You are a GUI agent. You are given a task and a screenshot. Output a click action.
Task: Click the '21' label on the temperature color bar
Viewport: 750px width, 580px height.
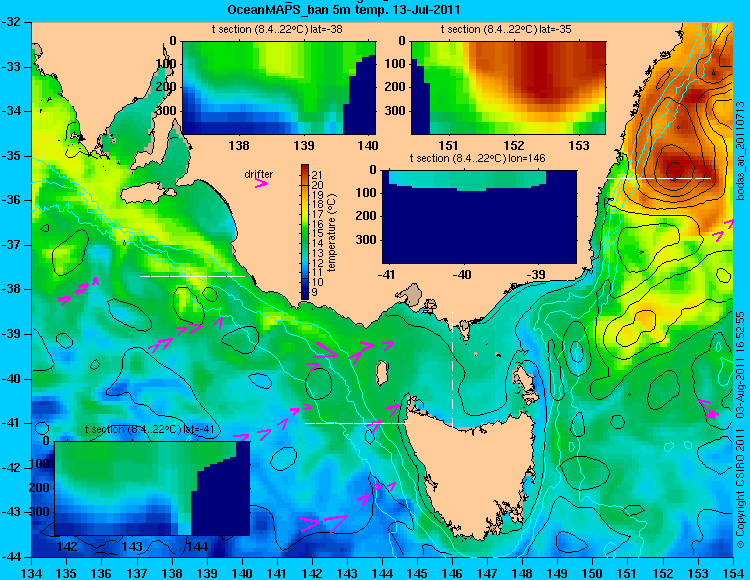tap(317, 175)
